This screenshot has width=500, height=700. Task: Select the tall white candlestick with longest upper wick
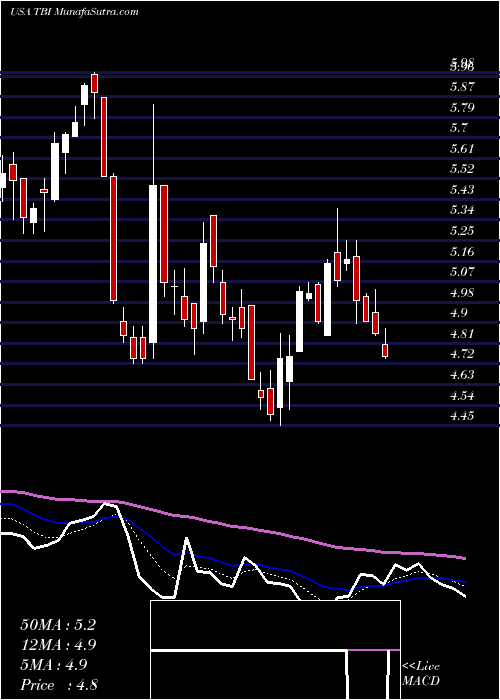tap(153, 263)
